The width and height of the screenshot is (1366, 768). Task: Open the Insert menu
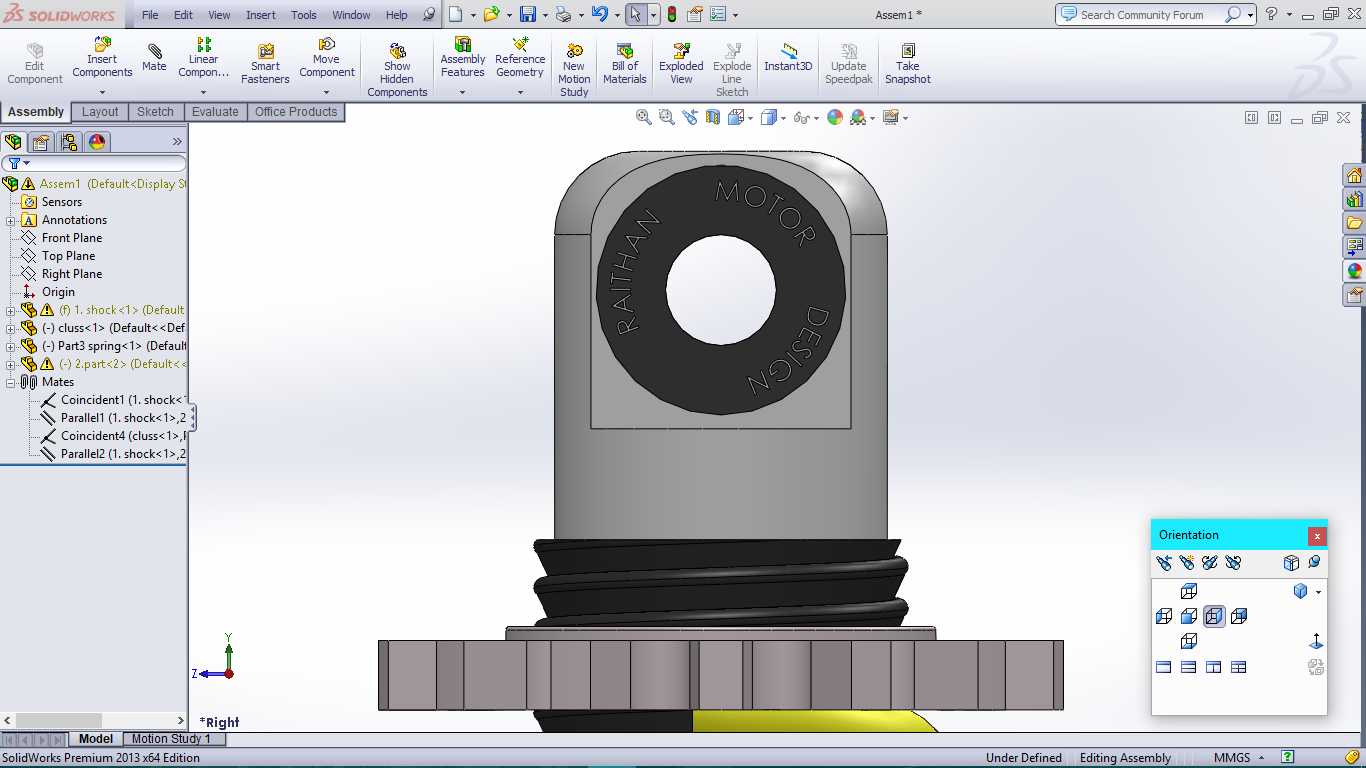coord(261,15)
